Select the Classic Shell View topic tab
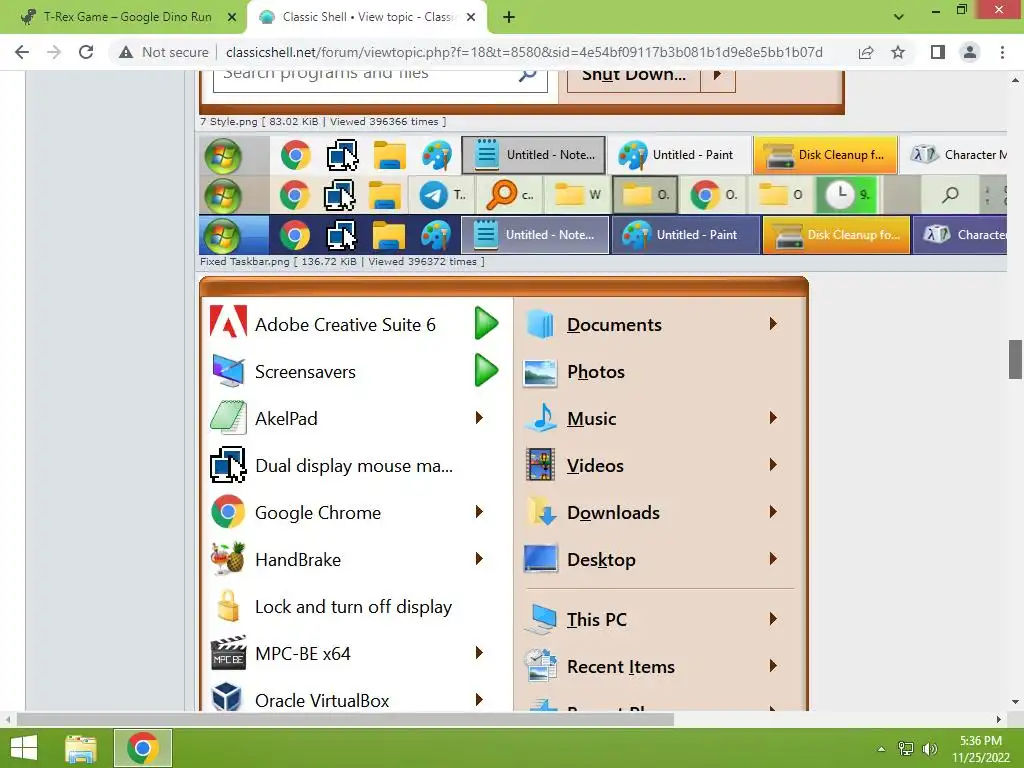 [366, 17]
